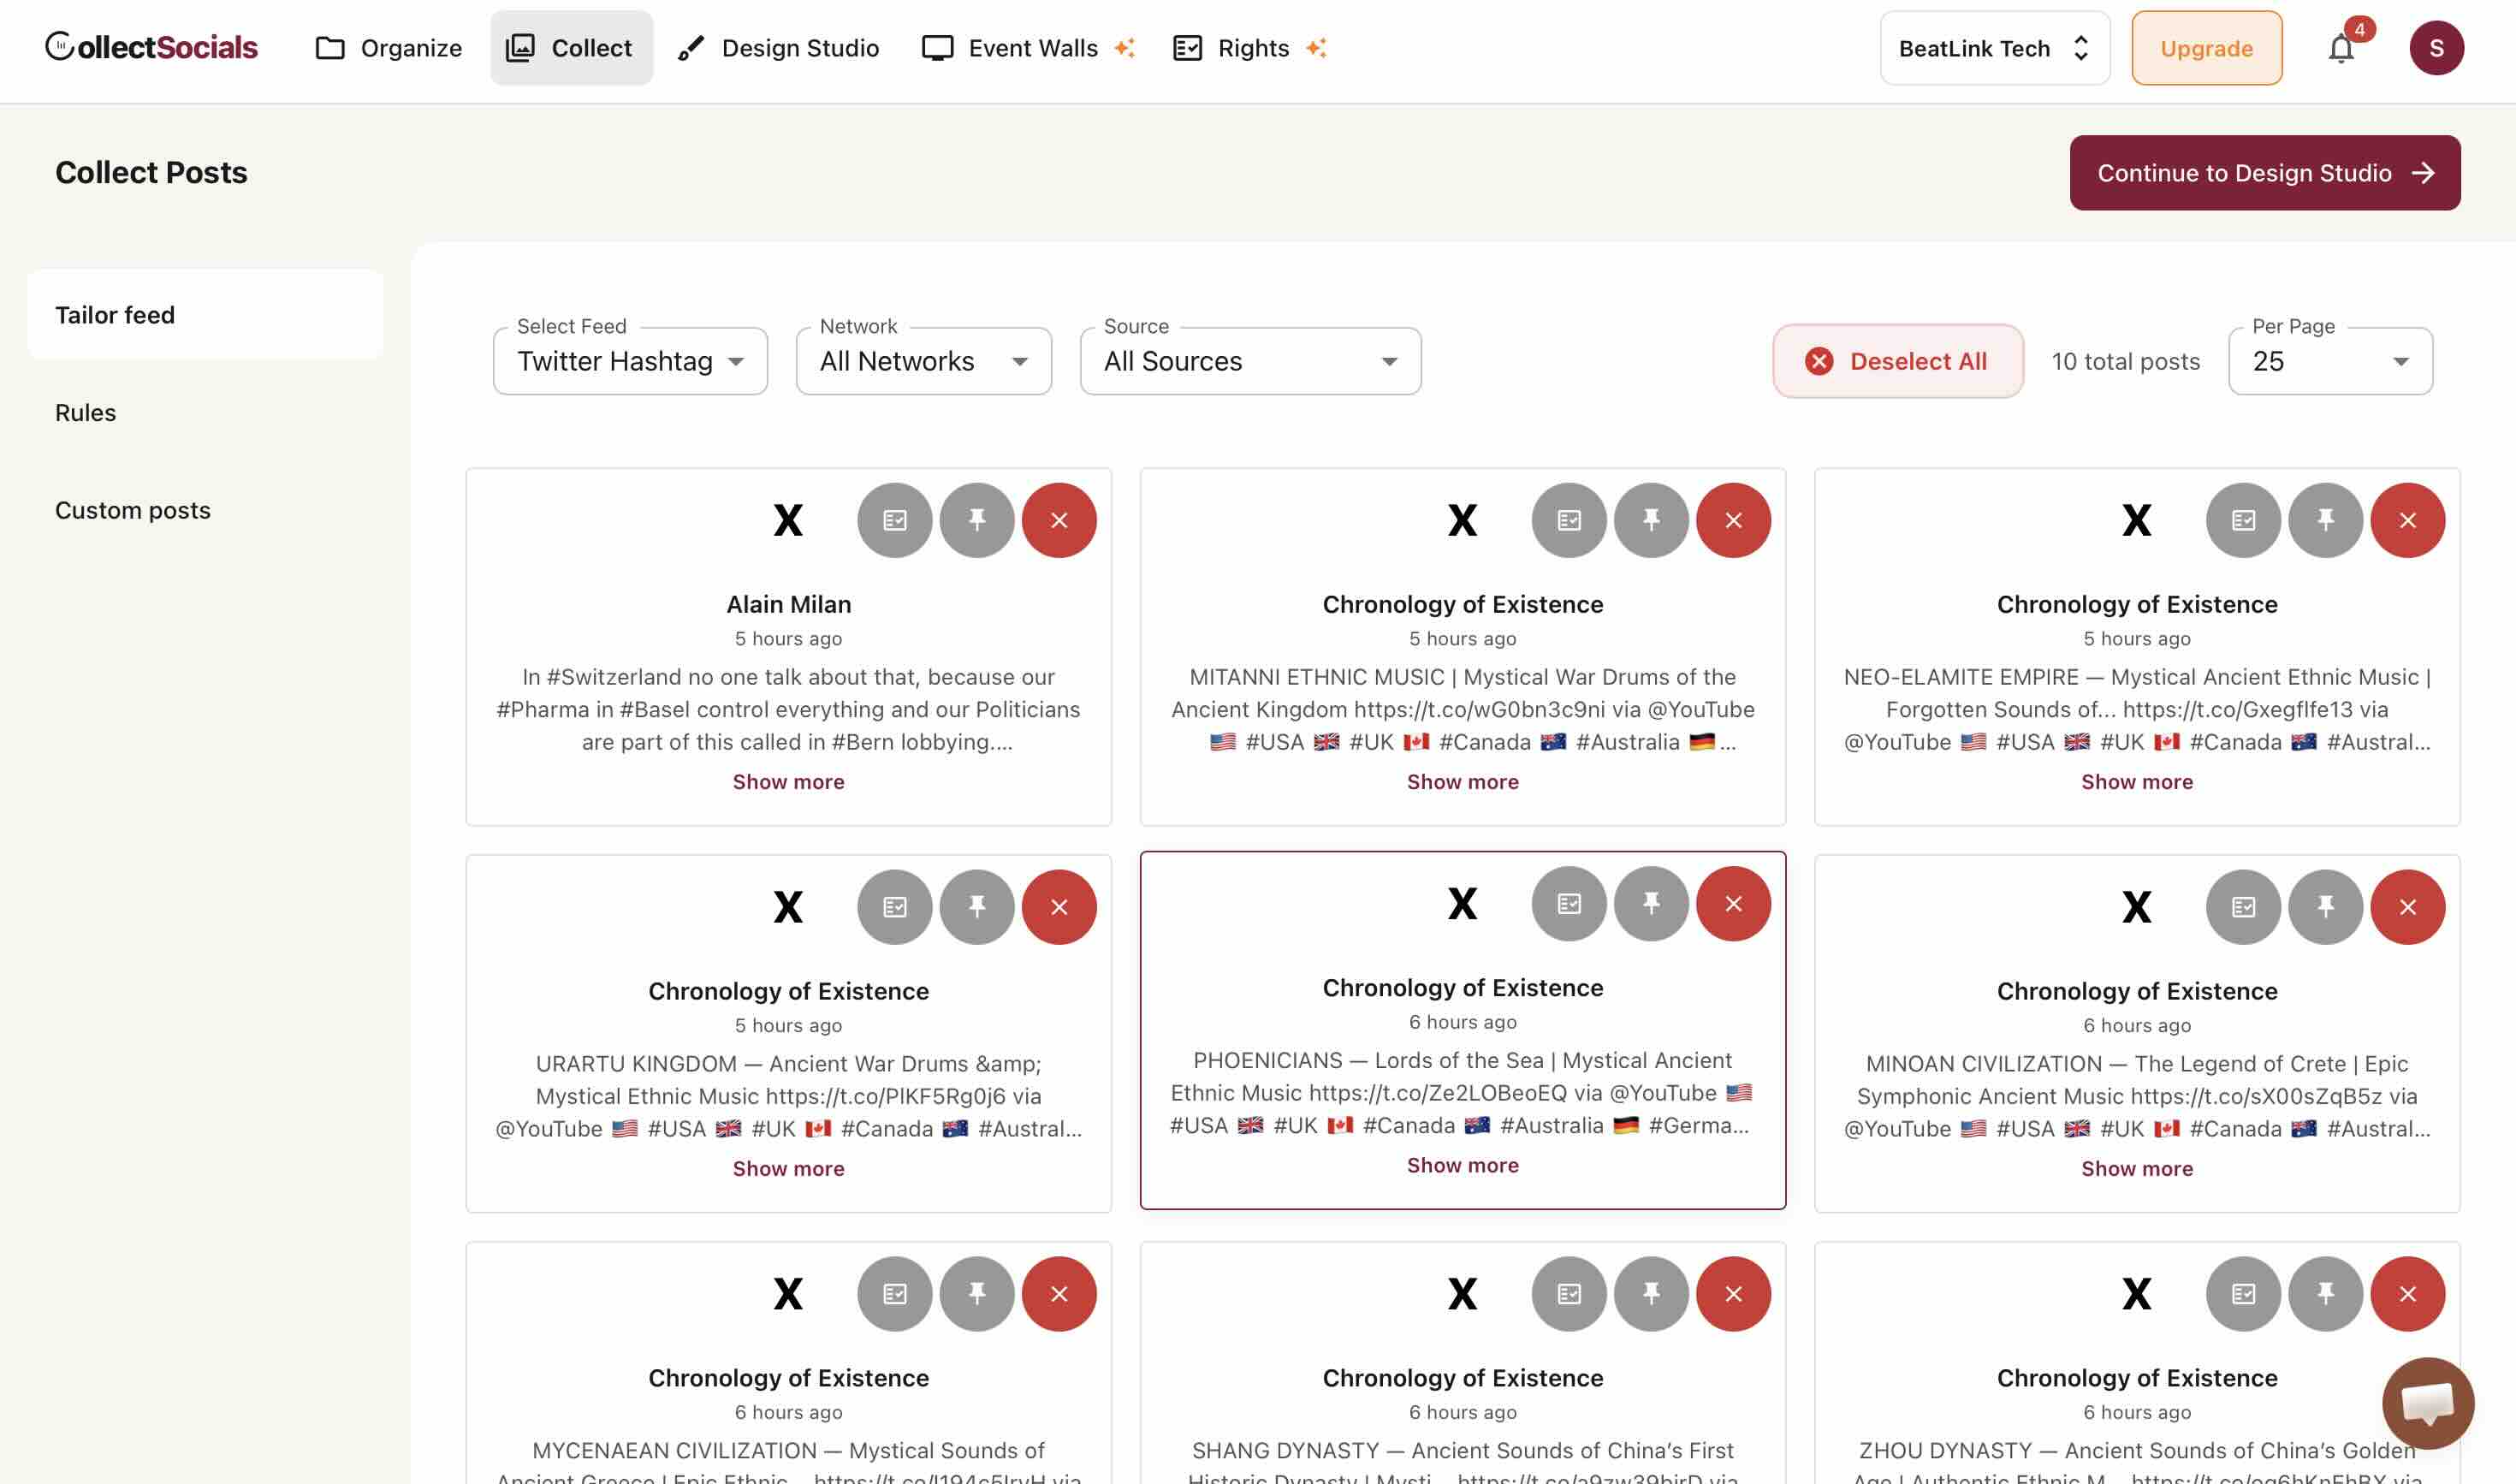Click Deselect All
The image size is (2516, 1484).
point(1898,361)
